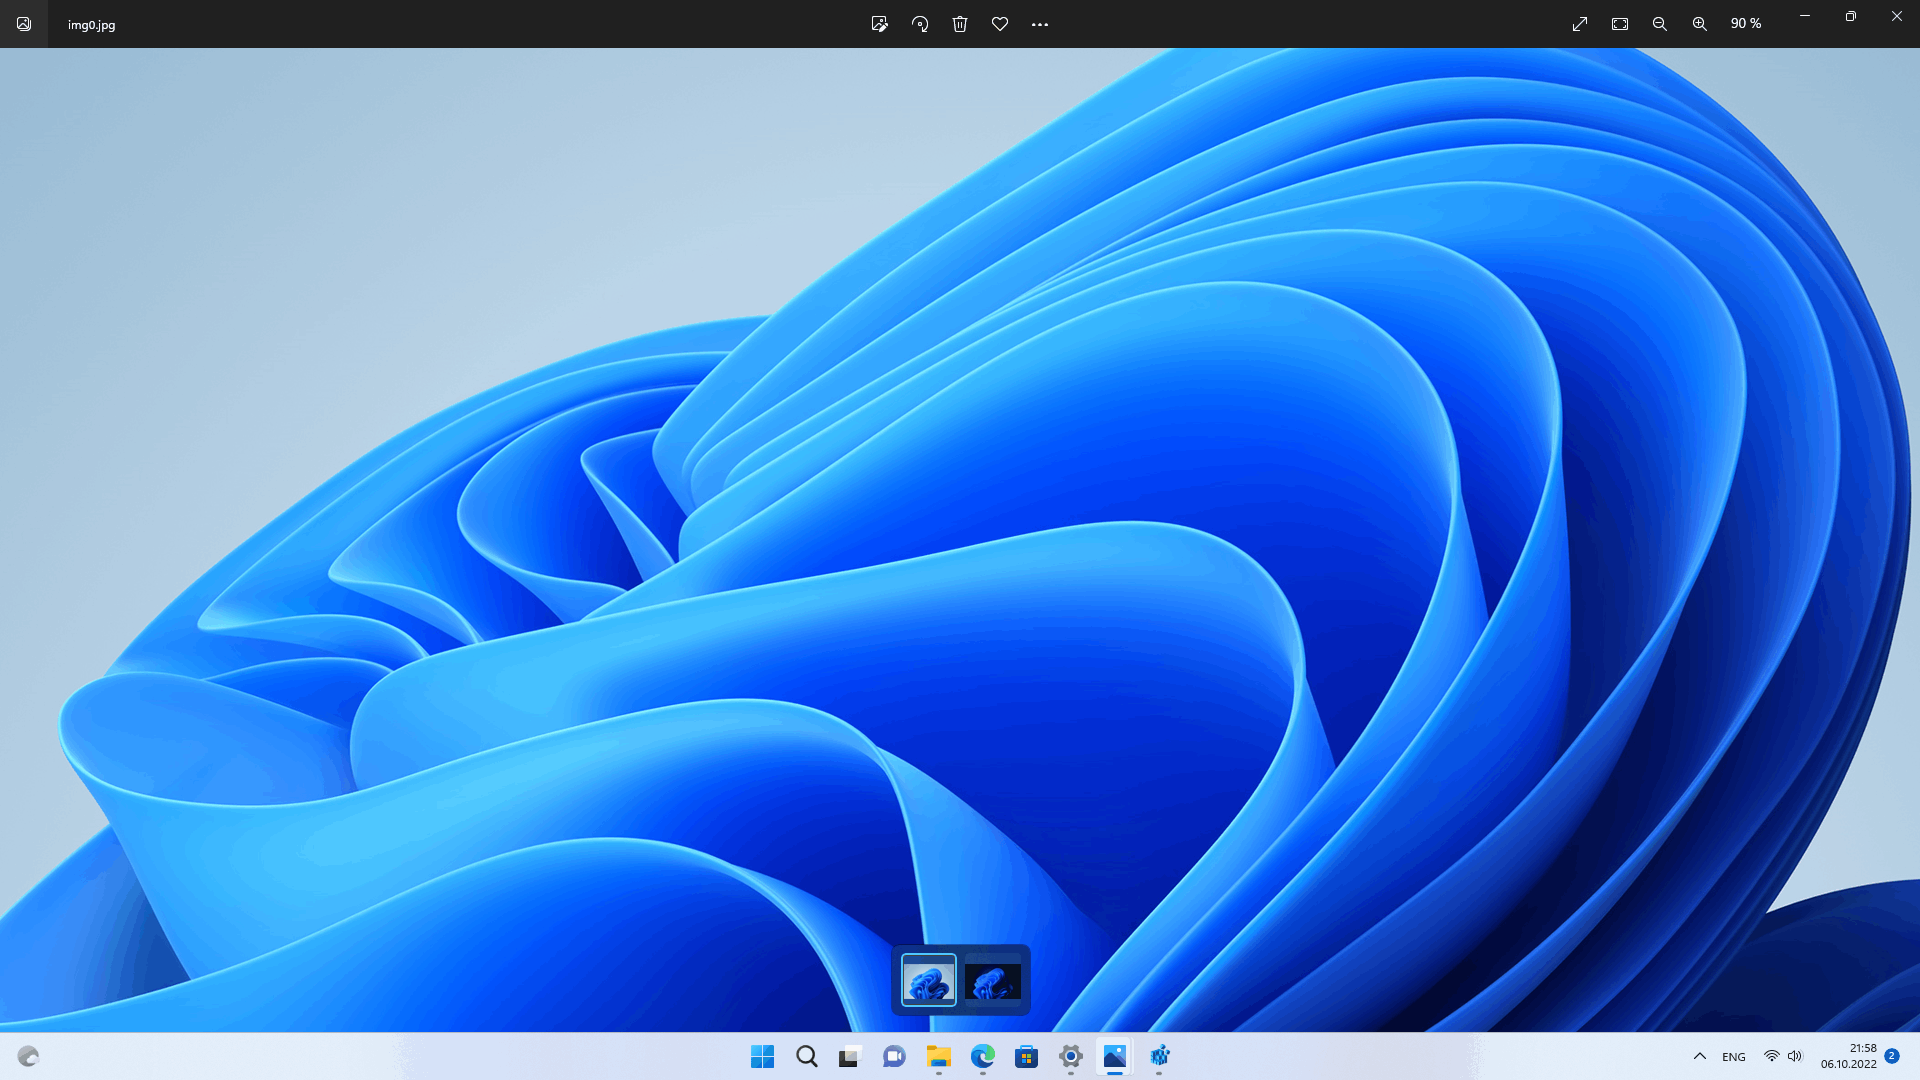Open File Explorer from taskbar

pos(938,1056)
